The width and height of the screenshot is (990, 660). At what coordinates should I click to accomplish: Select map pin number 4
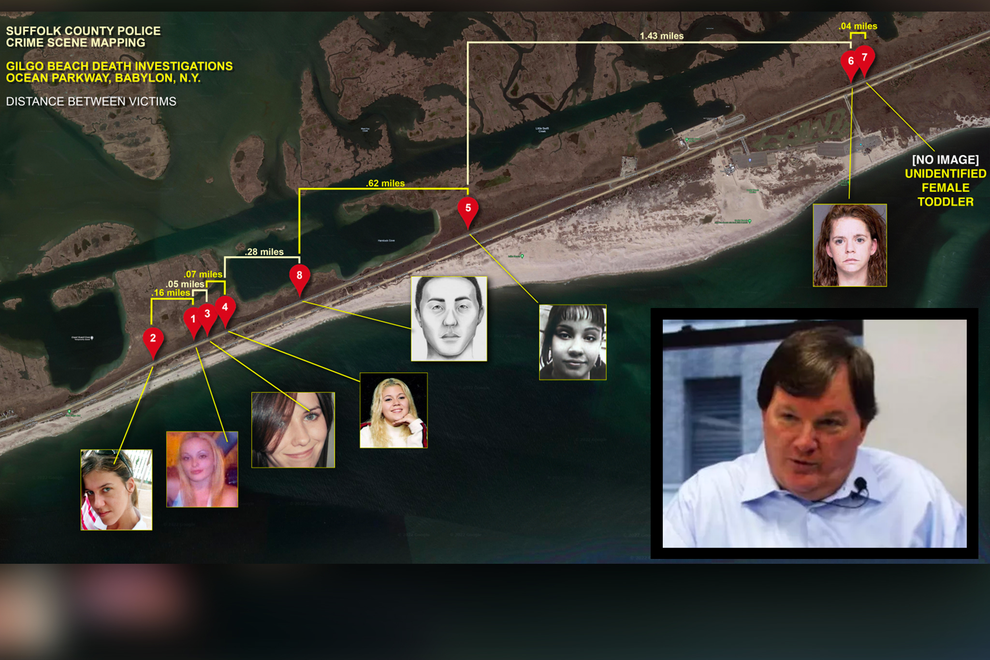click(225, 308)
